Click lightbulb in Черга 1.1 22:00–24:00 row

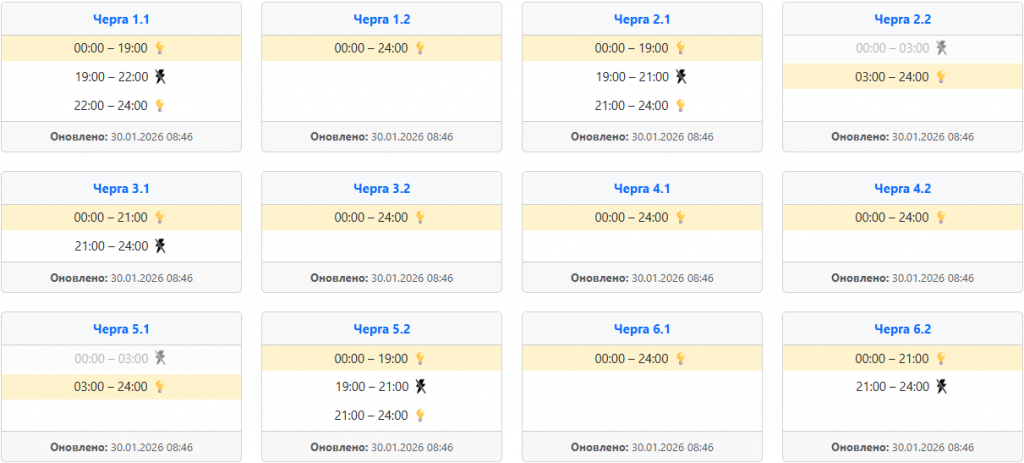159,105
